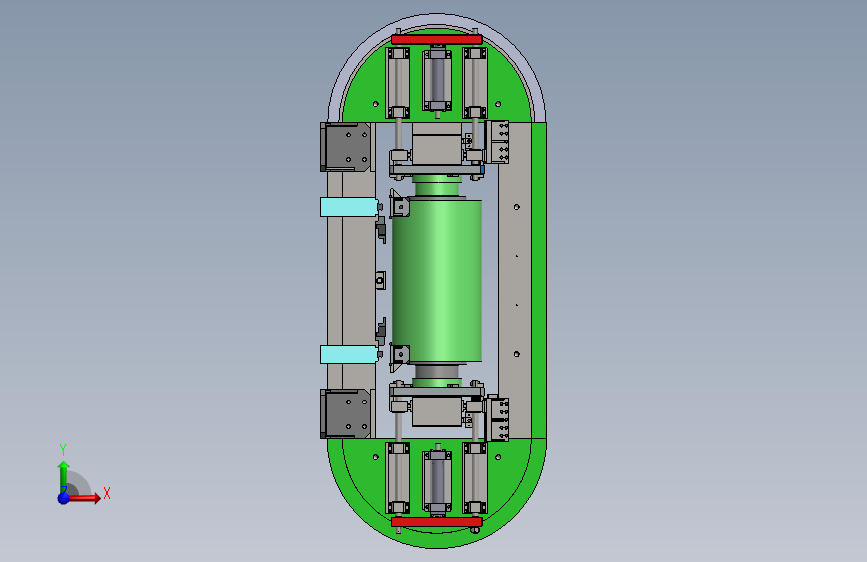867x562 pixels.
Task: Select the red bar at the model's top
Action: pyautogui.click(x=437, y=39)
